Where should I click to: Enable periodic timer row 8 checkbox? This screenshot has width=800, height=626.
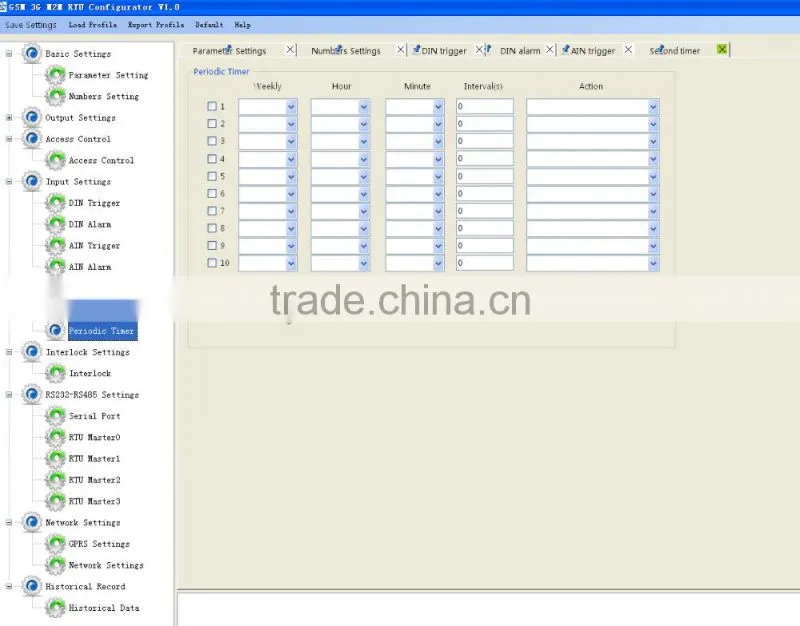pos(212,228)
